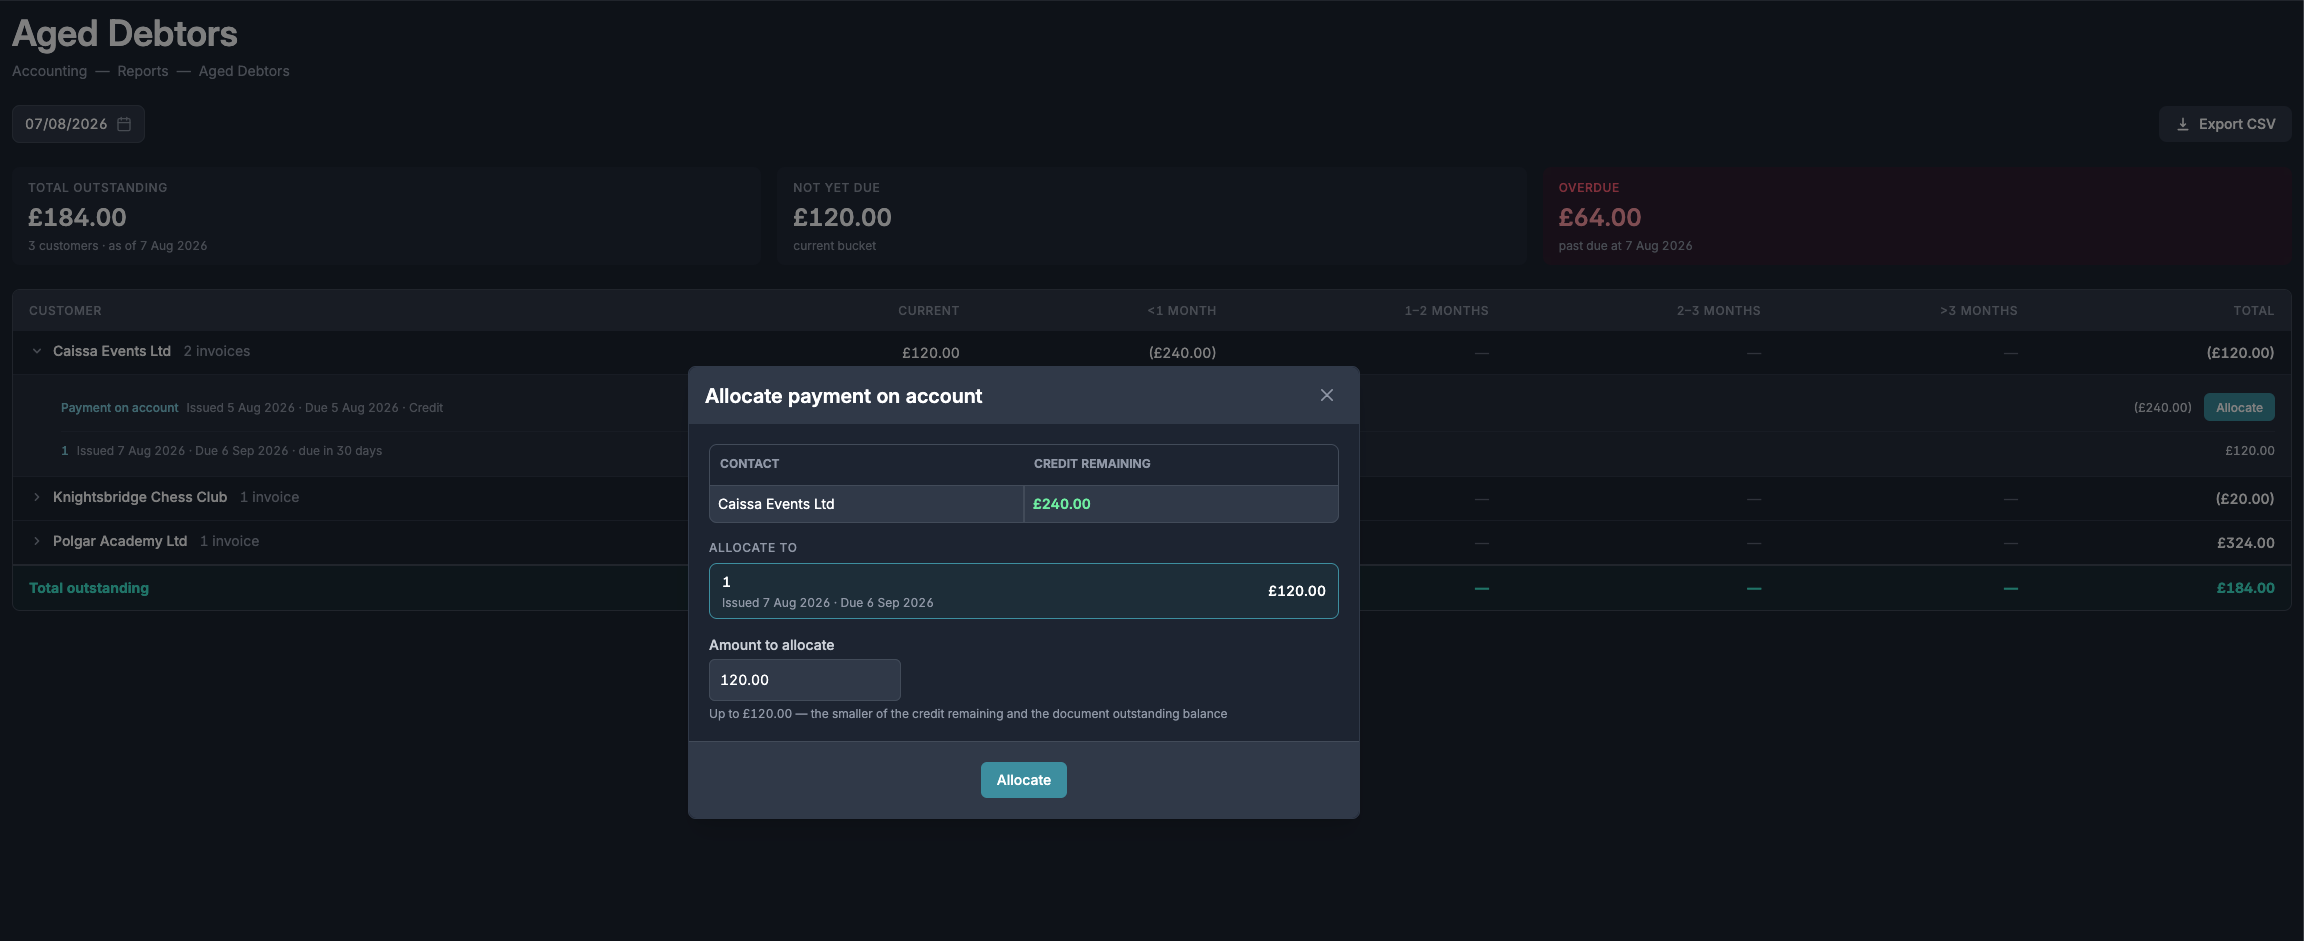Screen dimensions: 2304x941
Task: Click the Caissa Events Ltd customer name
Action: pos(112,351)
